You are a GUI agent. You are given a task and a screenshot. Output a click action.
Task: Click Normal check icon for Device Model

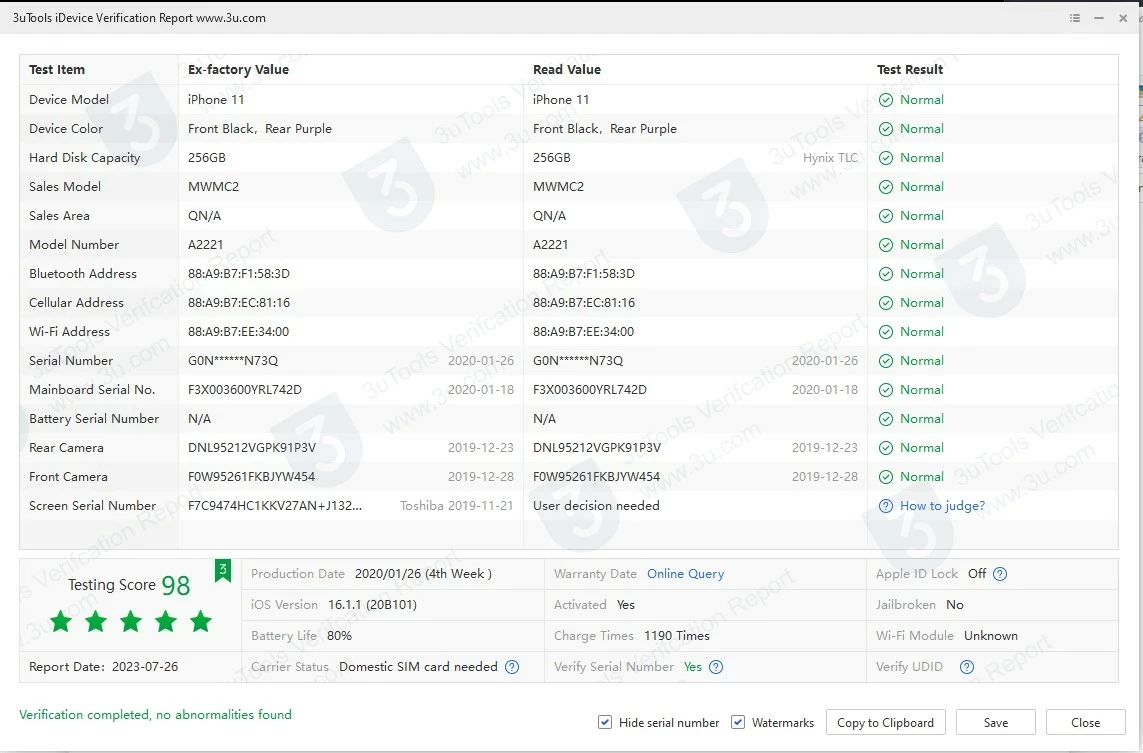pyautogui.click(x=886, y=100)
